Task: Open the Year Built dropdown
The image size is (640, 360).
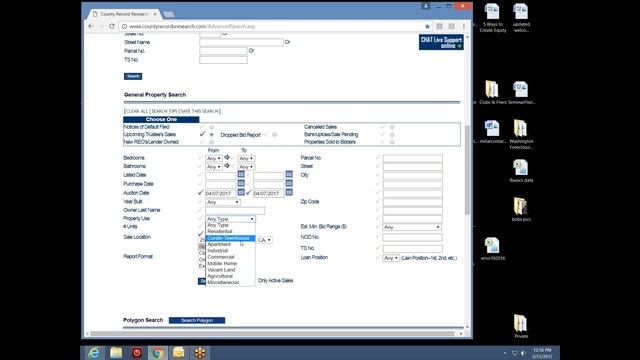Action: click(222, 202)
